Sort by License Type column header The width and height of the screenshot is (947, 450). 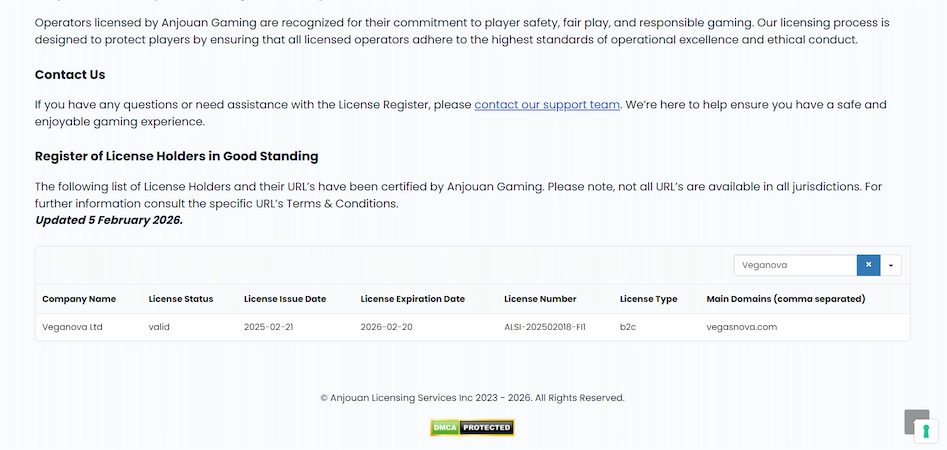click(x=648, y=299)
